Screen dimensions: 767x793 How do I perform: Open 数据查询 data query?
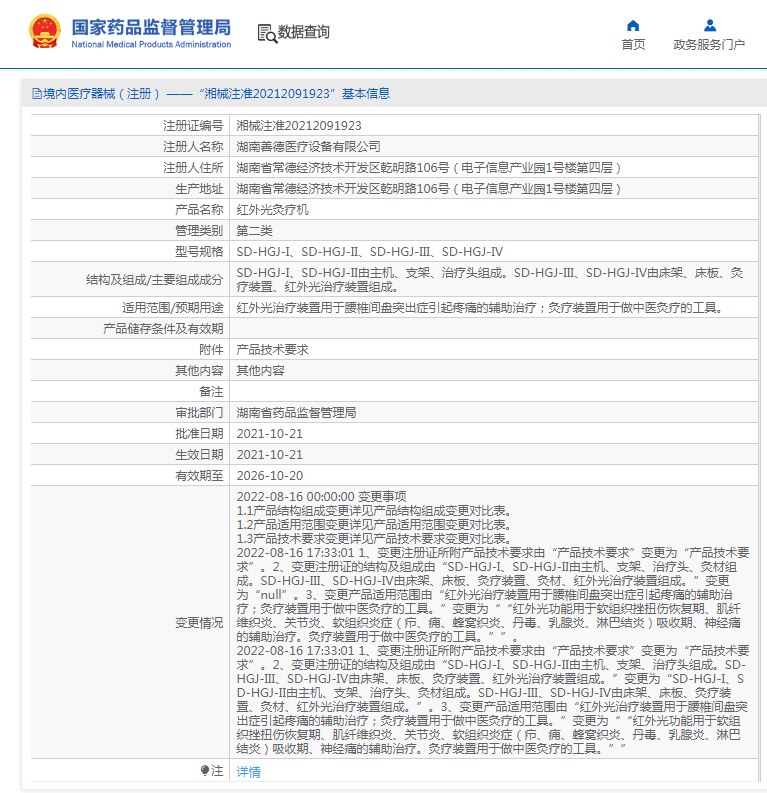[x=303, y=32]
